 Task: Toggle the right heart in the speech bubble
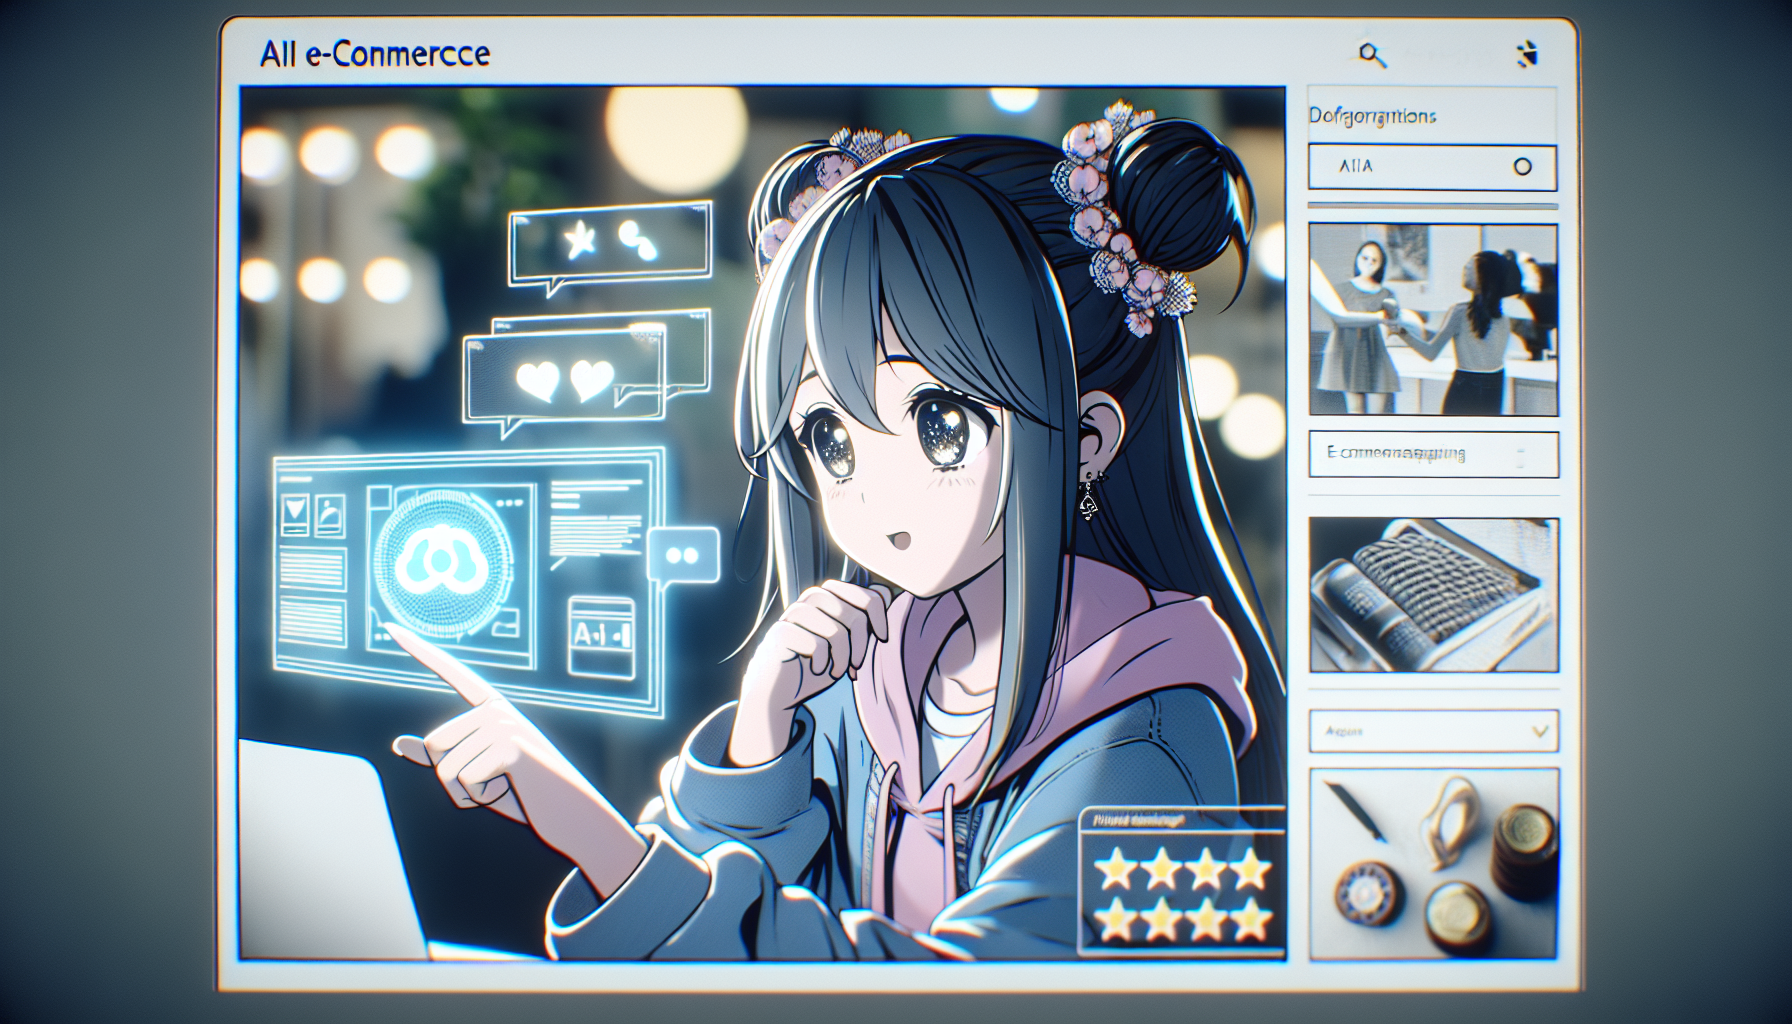pyautogui.click(x=591, y=381)
